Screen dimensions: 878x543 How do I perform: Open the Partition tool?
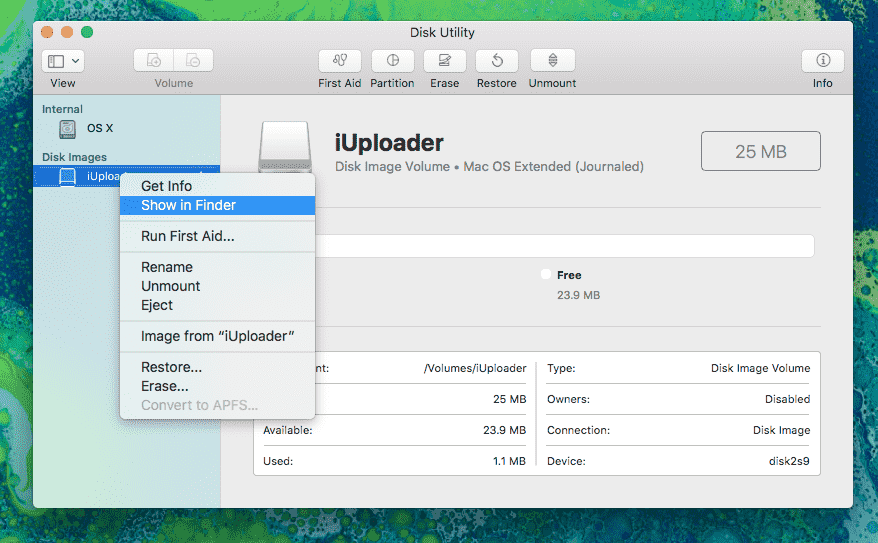tap(393, 60)
